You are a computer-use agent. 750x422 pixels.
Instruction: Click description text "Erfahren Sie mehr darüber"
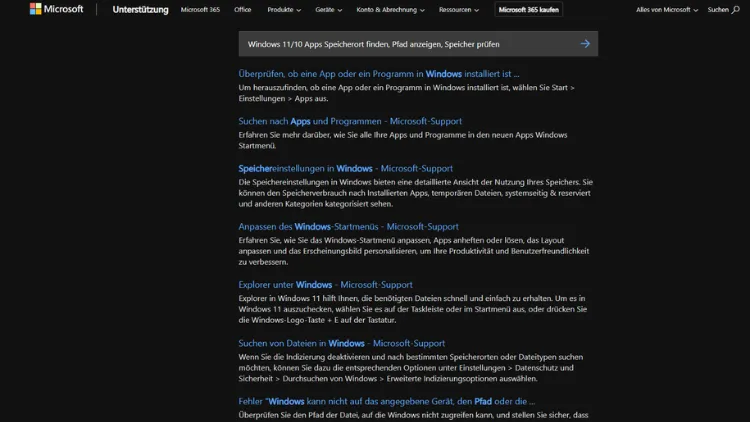[x=403, y=140]
